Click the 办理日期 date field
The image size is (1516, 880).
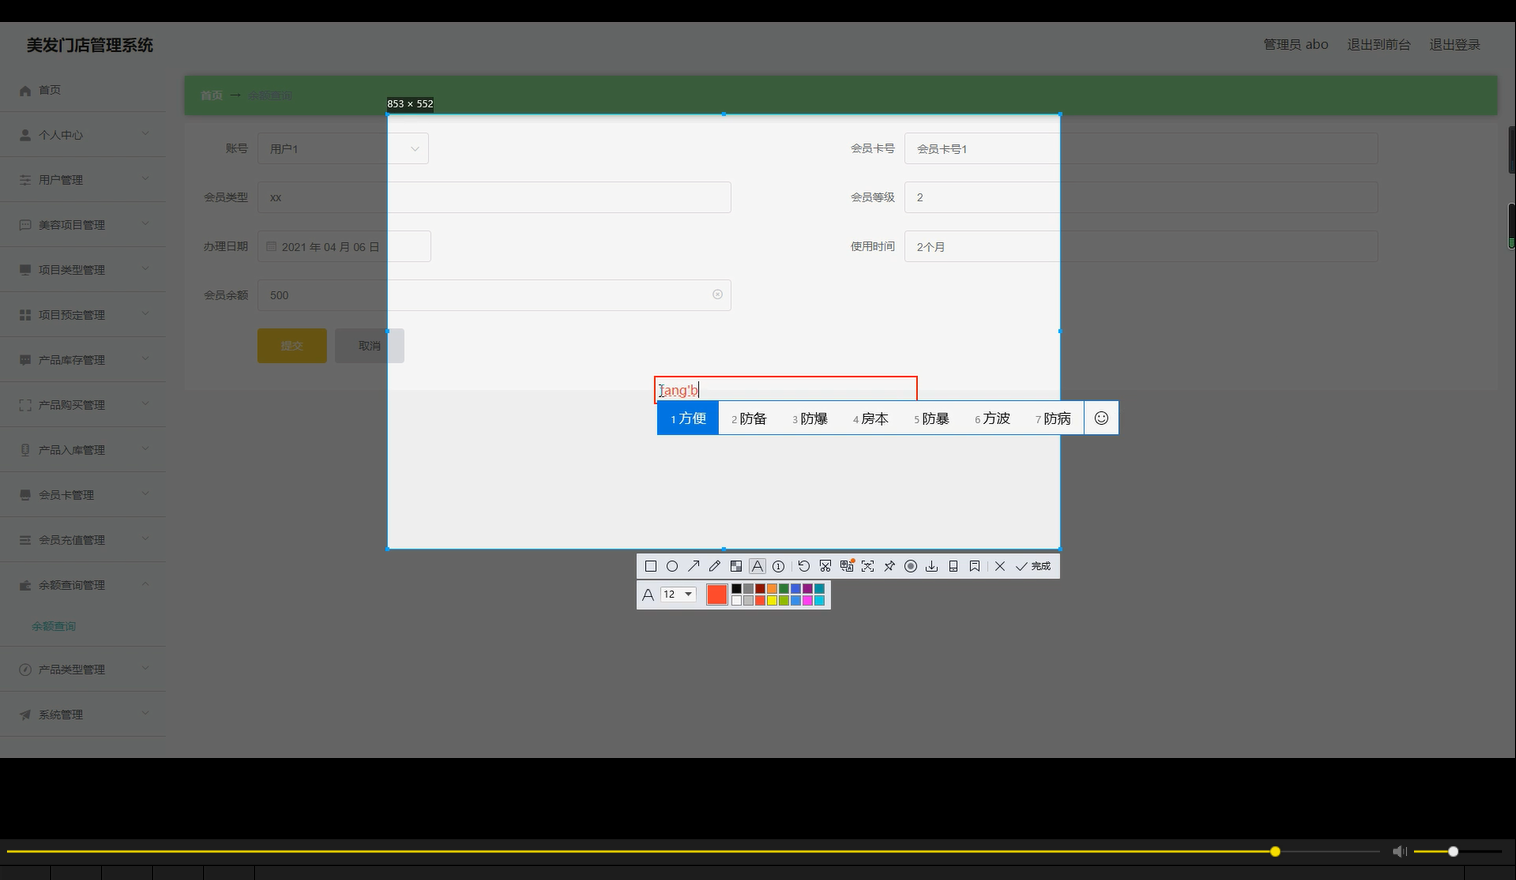coord(344,246)
